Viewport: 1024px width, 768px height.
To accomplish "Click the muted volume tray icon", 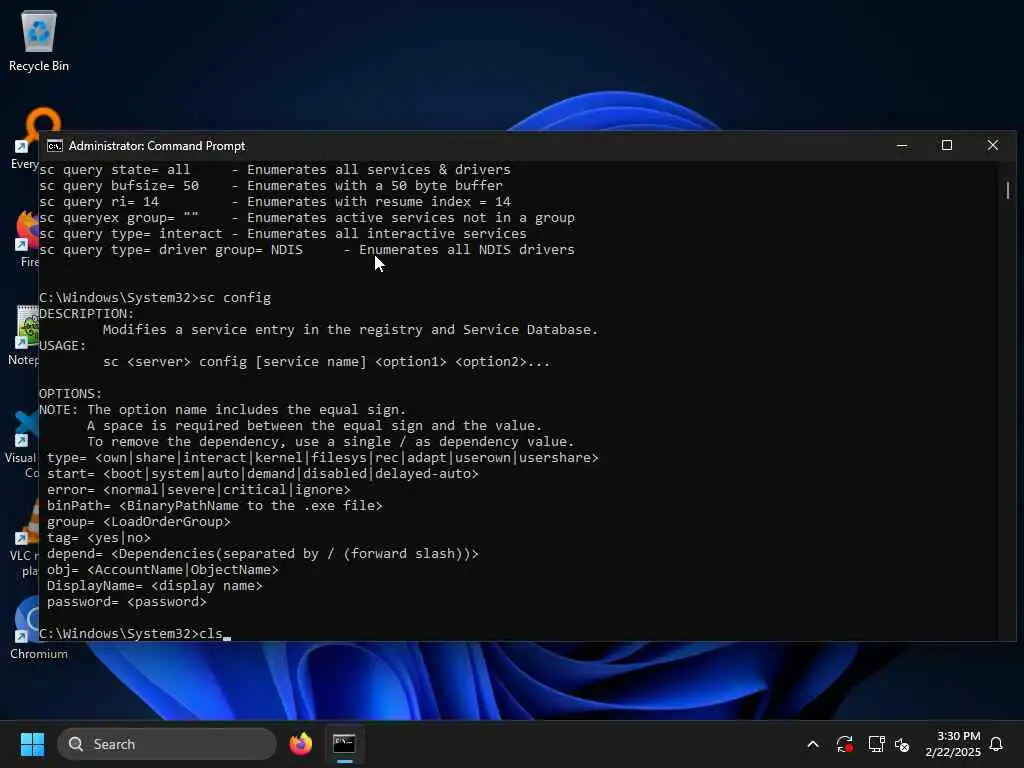I will [x=902, y=744].
